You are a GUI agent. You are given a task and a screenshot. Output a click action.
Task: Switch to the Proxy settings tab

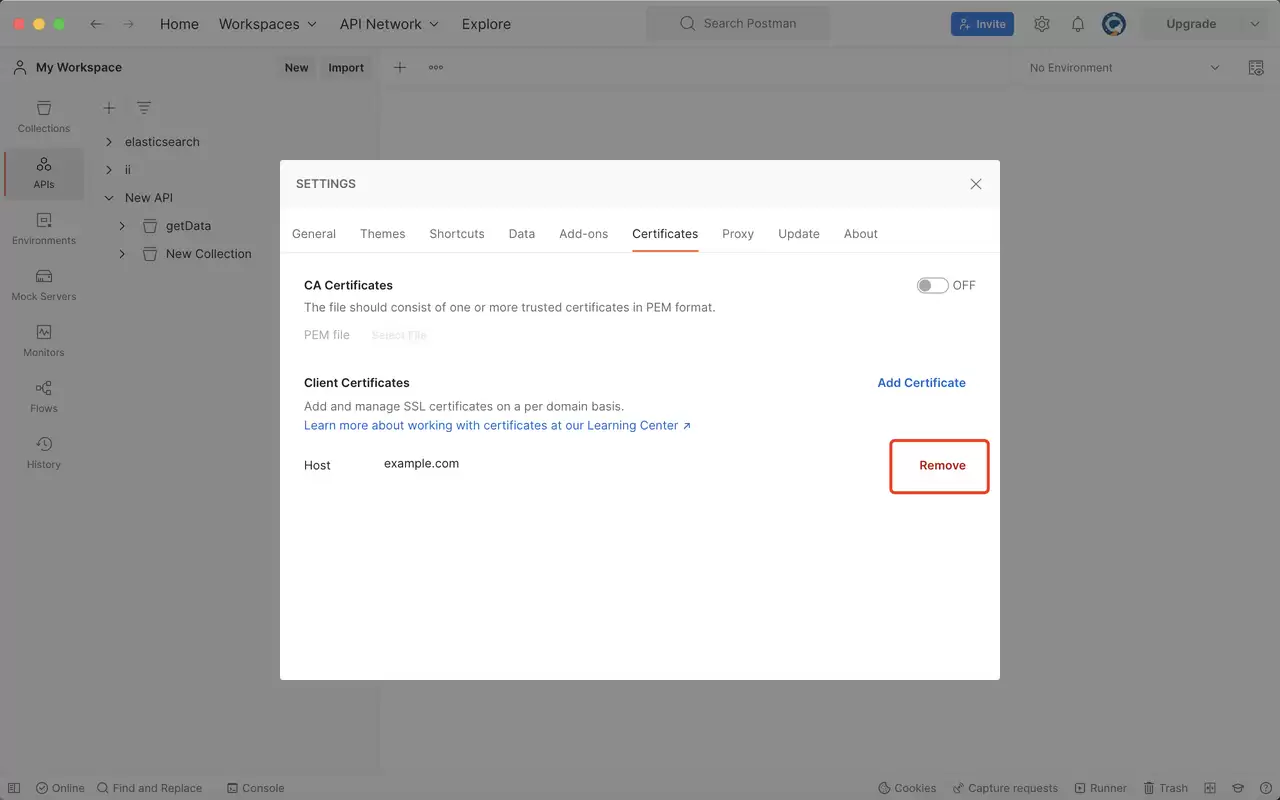738,234
